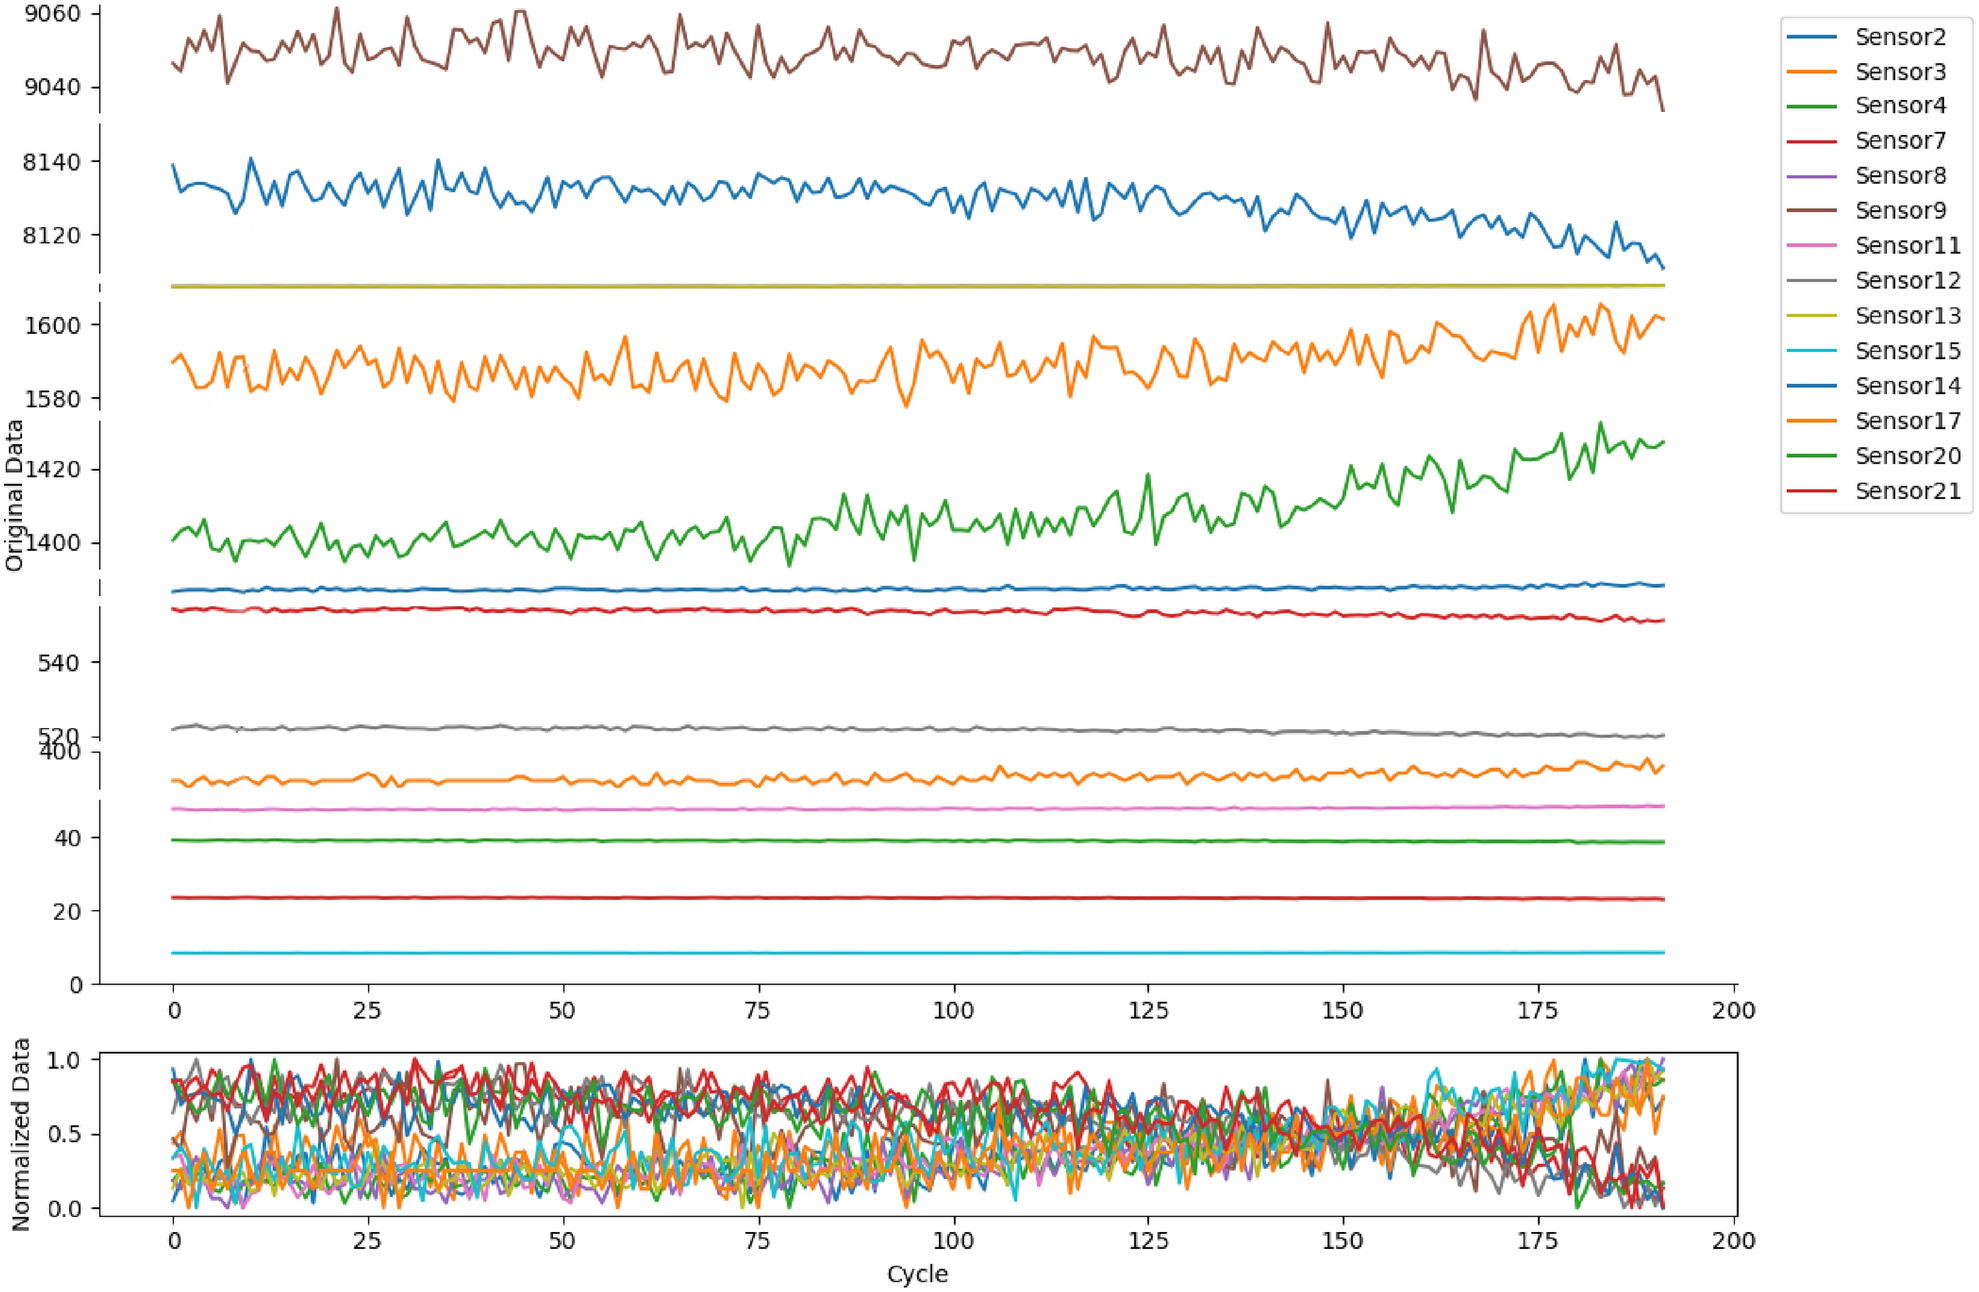Click the 9060 tick label at top

(52, 14)
